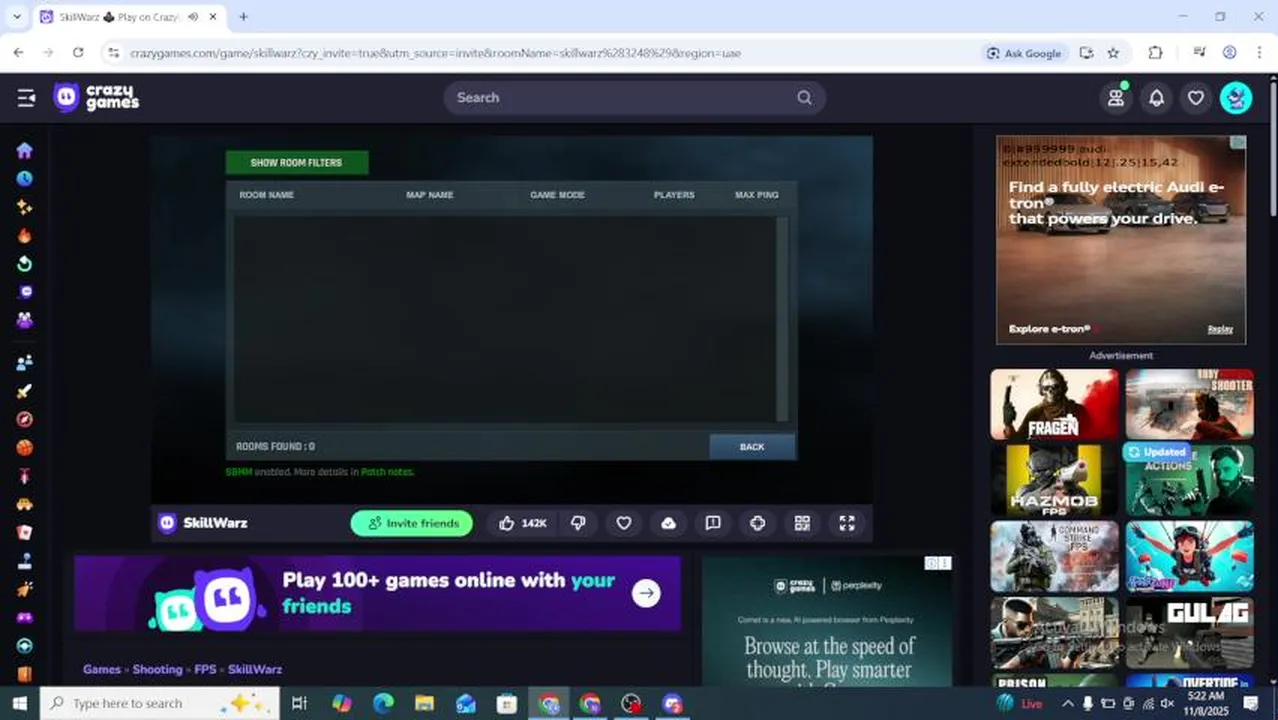Open the CrazyGames hamburger menu

point(26,97)
